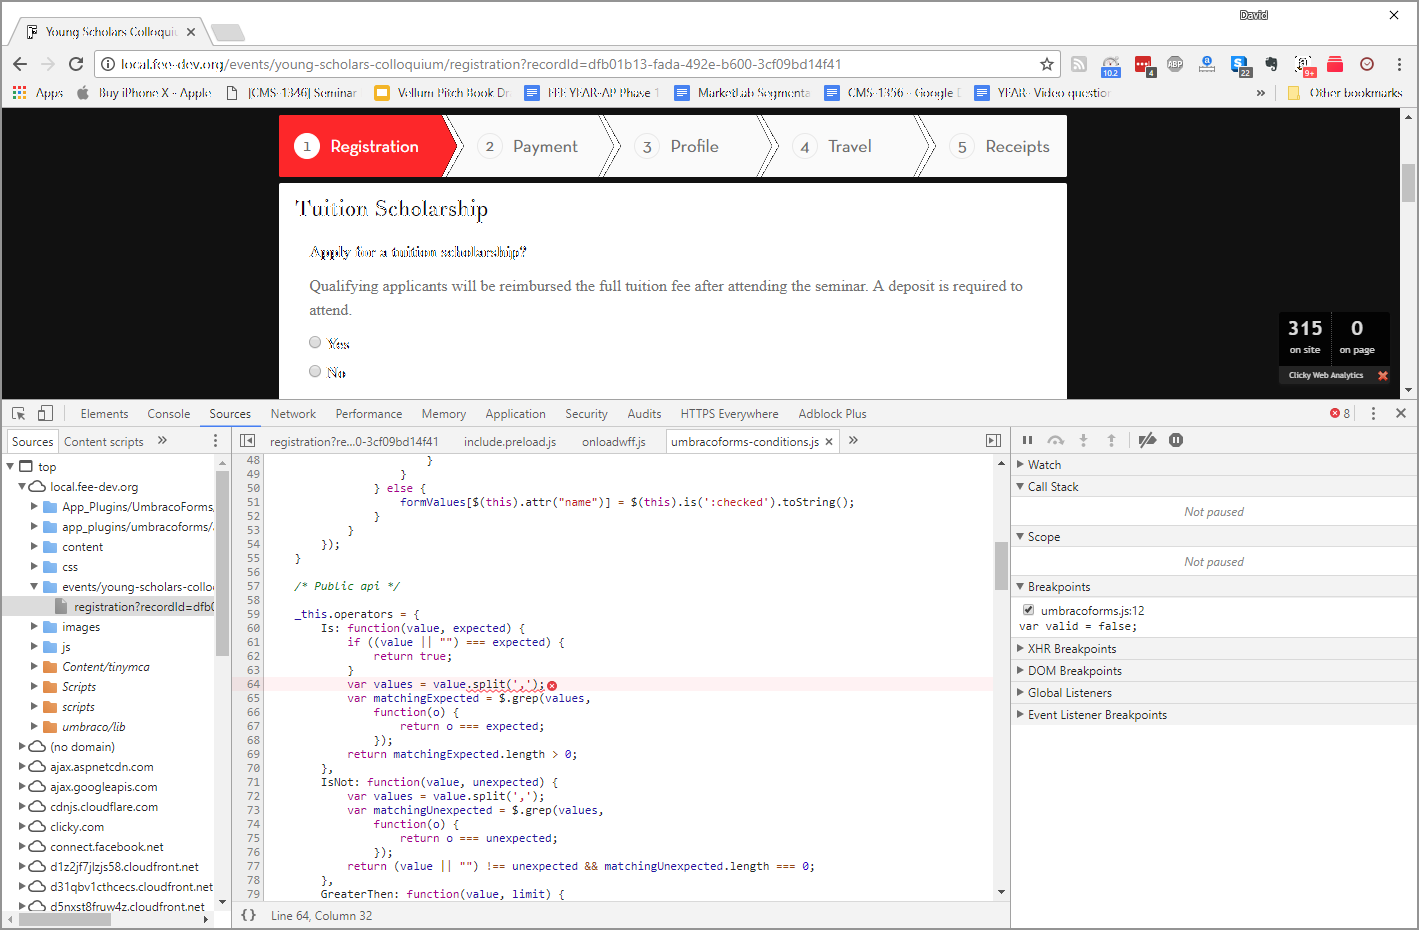Screen dimensions: 1419x930
Task: Switch to the Elements tab
Action: (x=104, y=413)
